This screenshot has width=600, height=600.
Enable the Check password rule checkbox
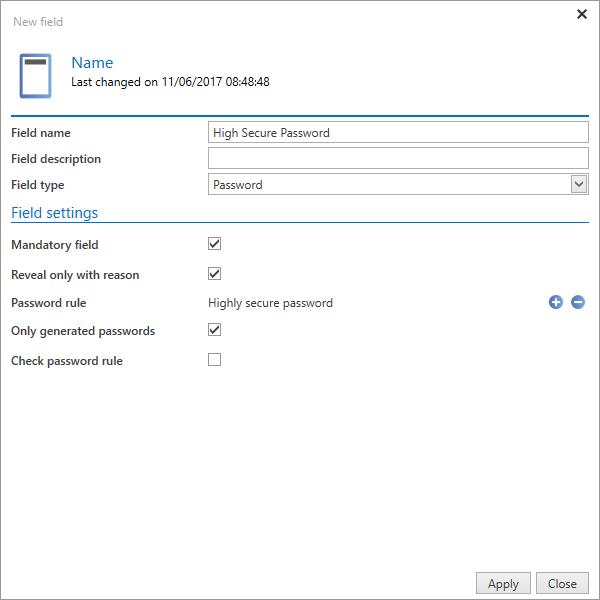[x=214, y=360]
